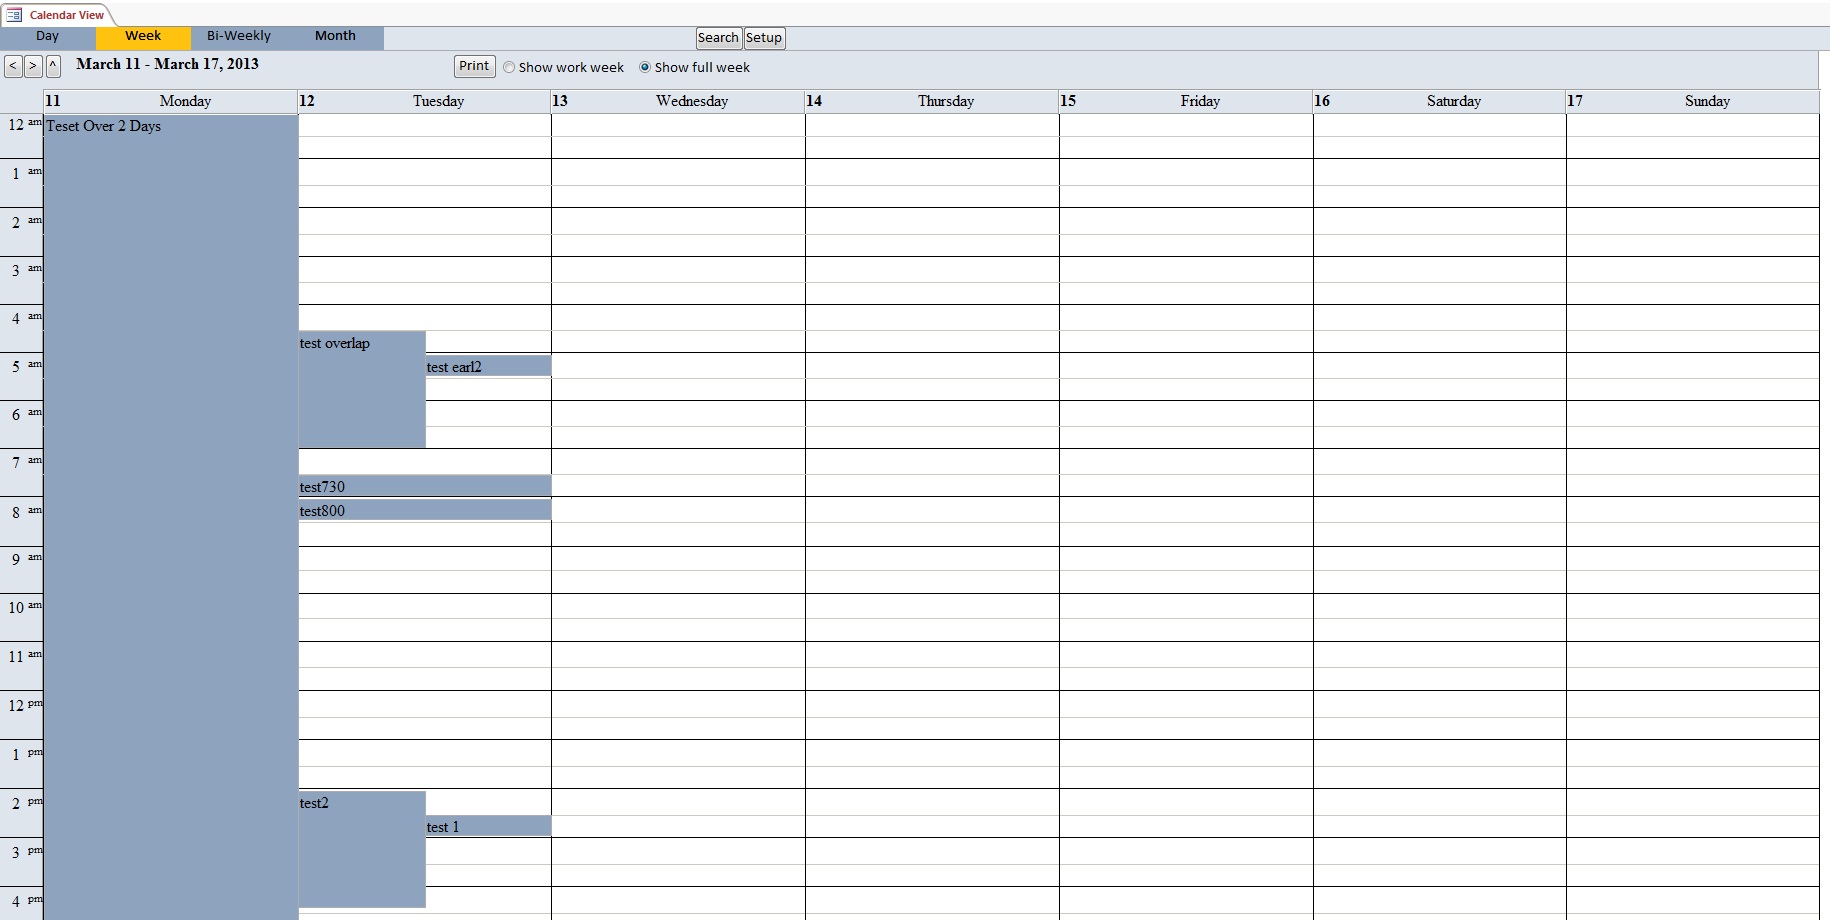Viewport: 1830px width, 920px height.
Task: Click the Calendar View tab icon
Action: click(x=14, y=15)
